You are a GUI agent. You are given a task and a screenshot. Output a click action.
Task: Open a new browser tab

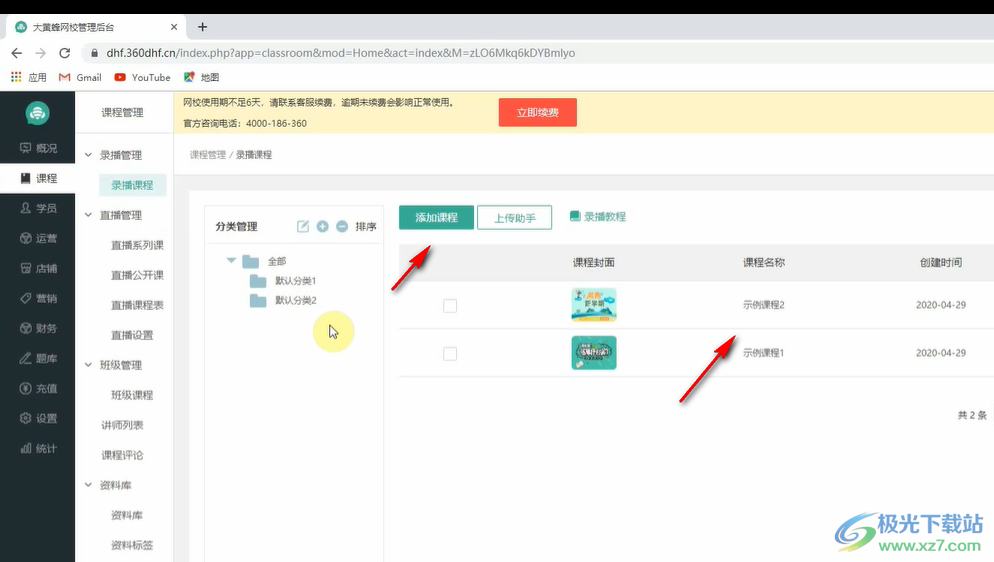click(x=202, y=27)
